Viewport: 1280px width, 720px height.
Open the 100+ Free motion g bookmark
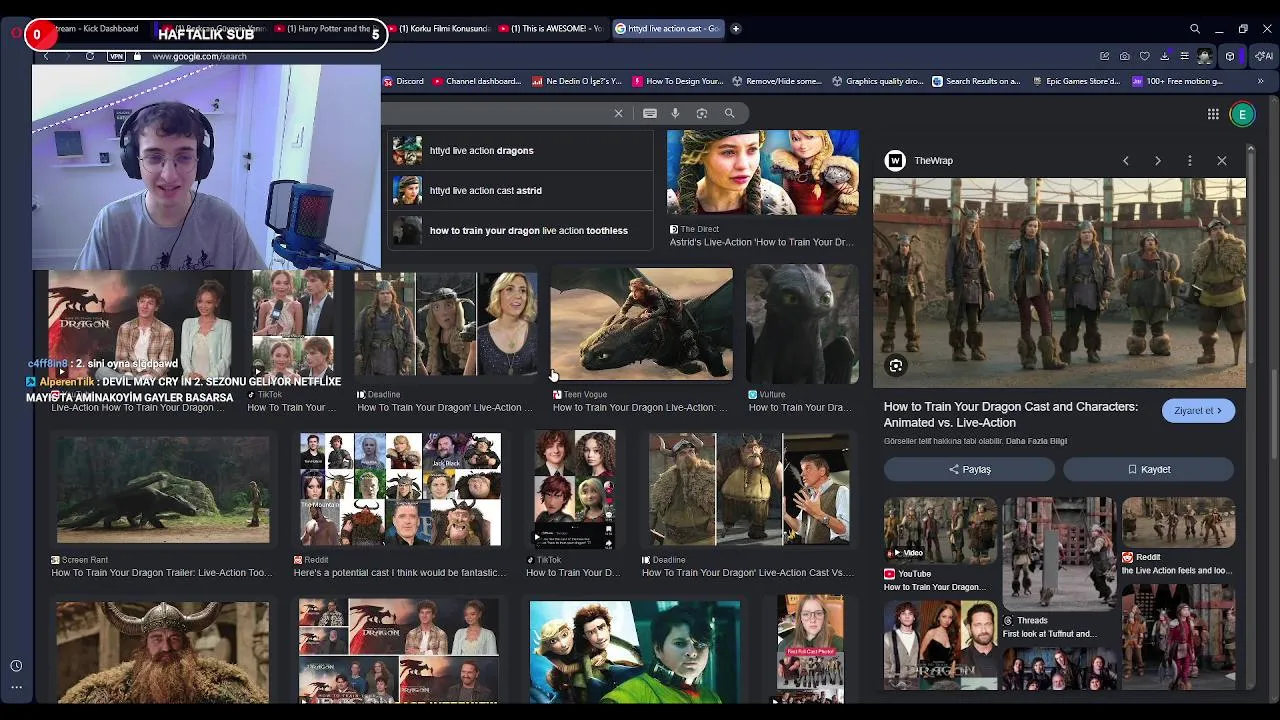[1177, 81]
